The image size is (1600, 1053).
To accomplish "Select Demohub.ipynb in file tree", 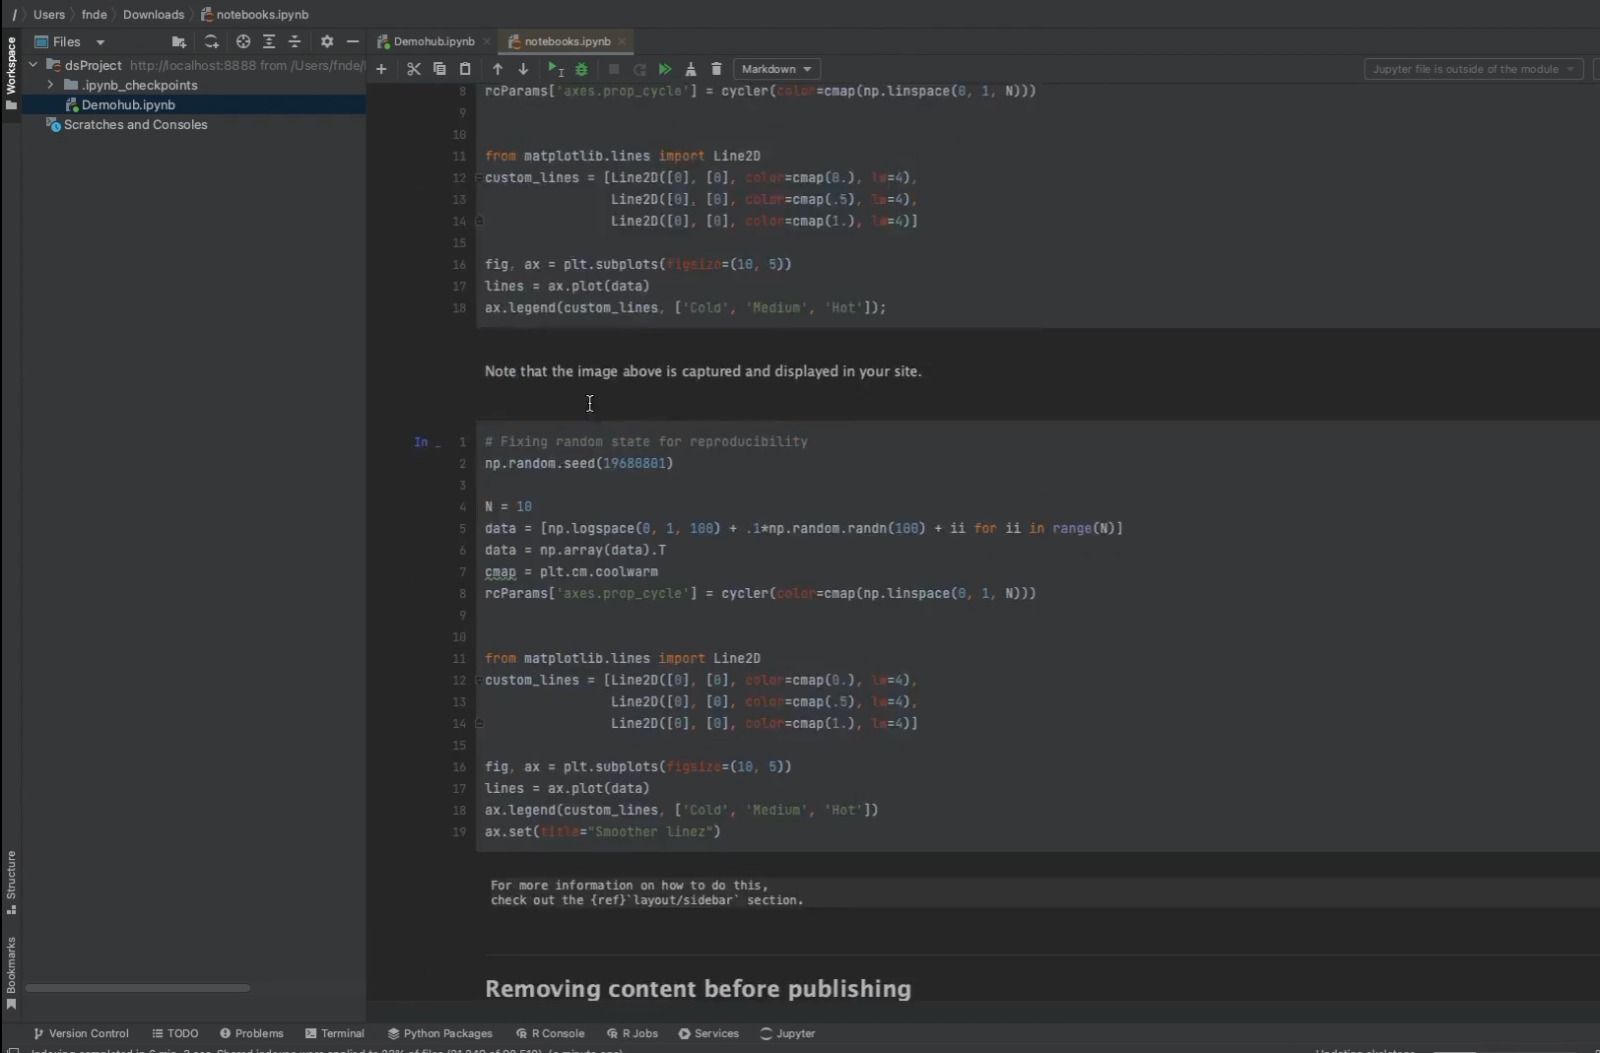I will pos(193,105).
